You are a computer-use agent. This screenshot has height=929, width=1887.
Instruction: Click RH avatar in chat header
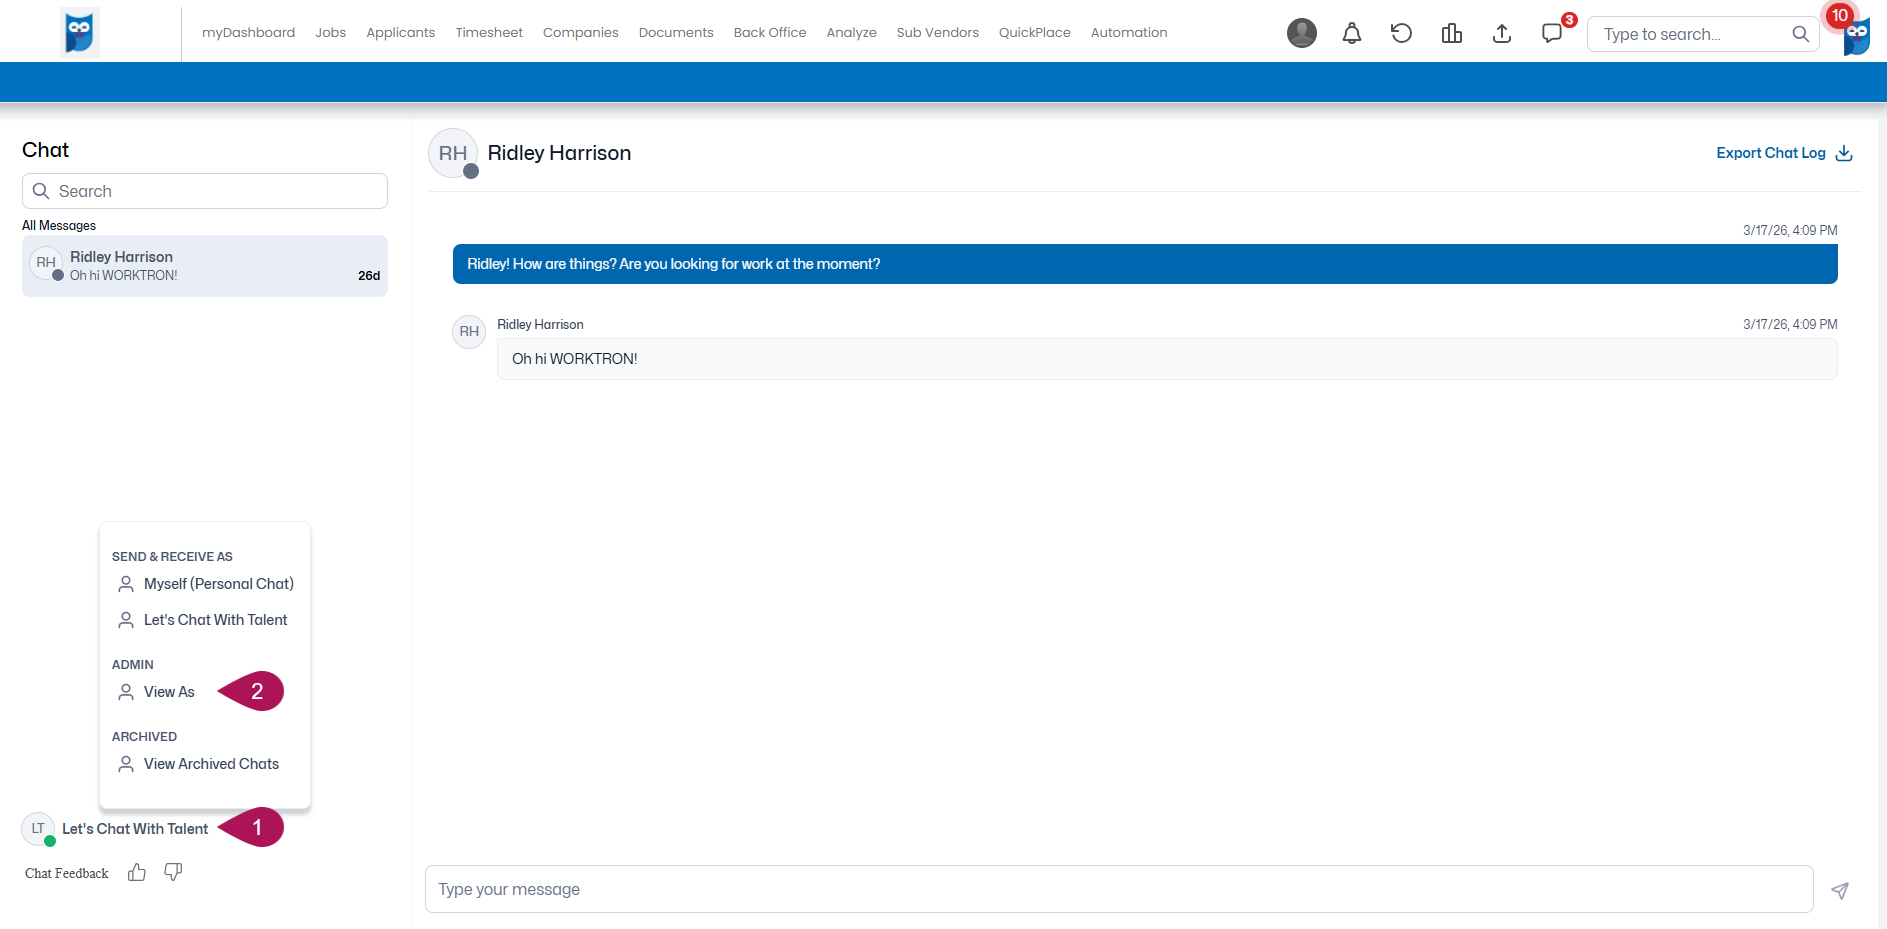tap(453, 153)
